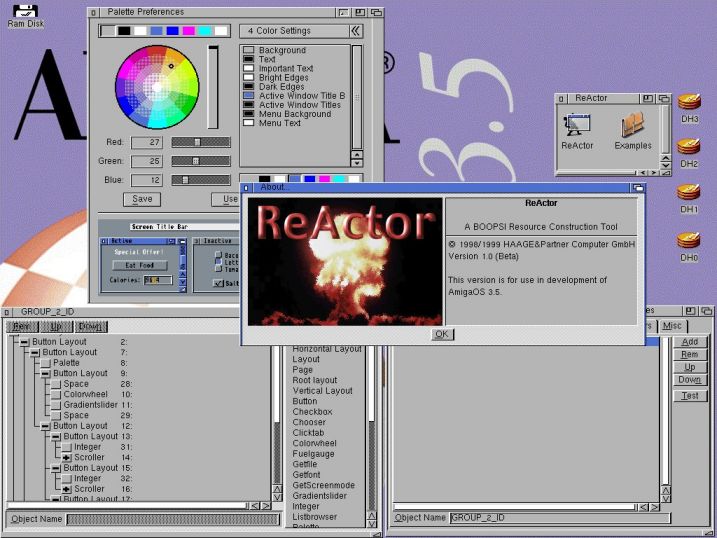717x538 pixels.
Task: Expand the Scroller node numbered 16
Action: click(x=67, y=489)
